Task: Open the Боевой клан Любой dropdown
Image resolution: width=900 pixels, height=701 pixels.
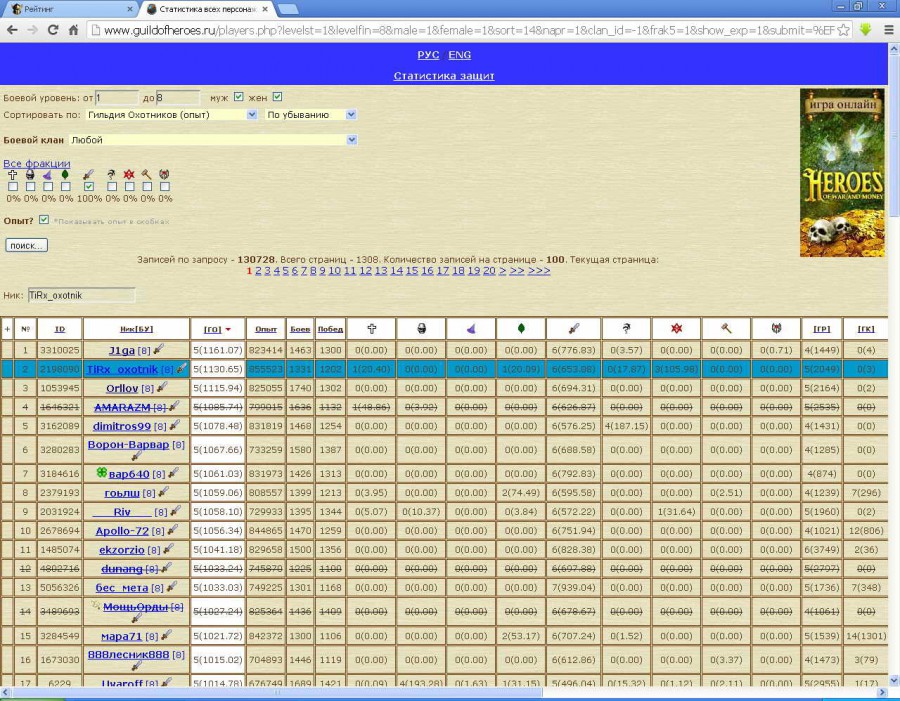Action: 213,140
